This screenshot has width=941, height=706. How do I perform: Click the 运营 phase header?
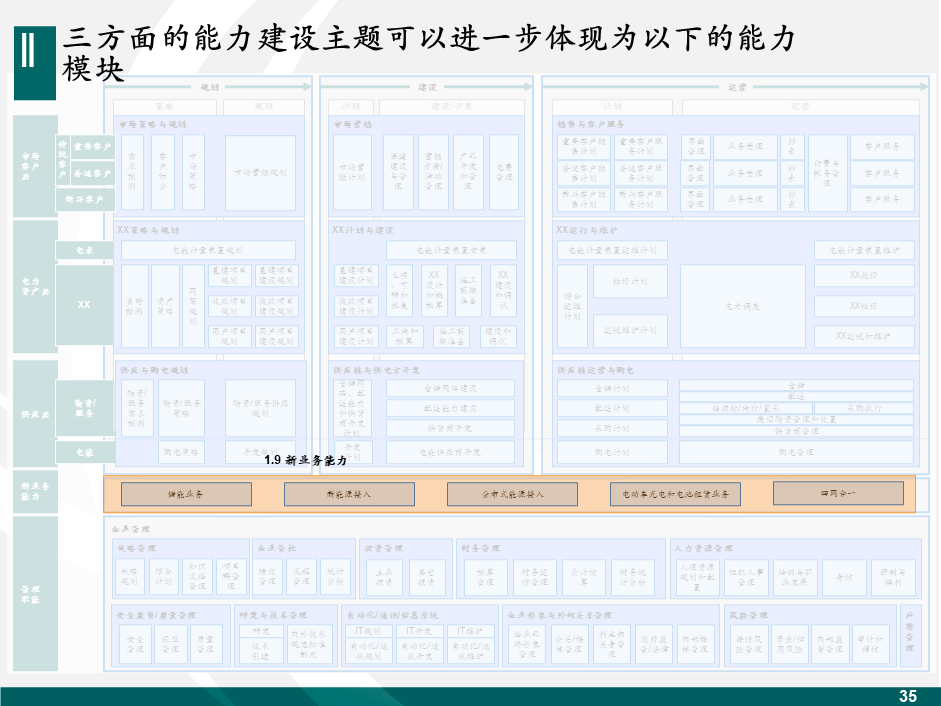pos(737,87)
